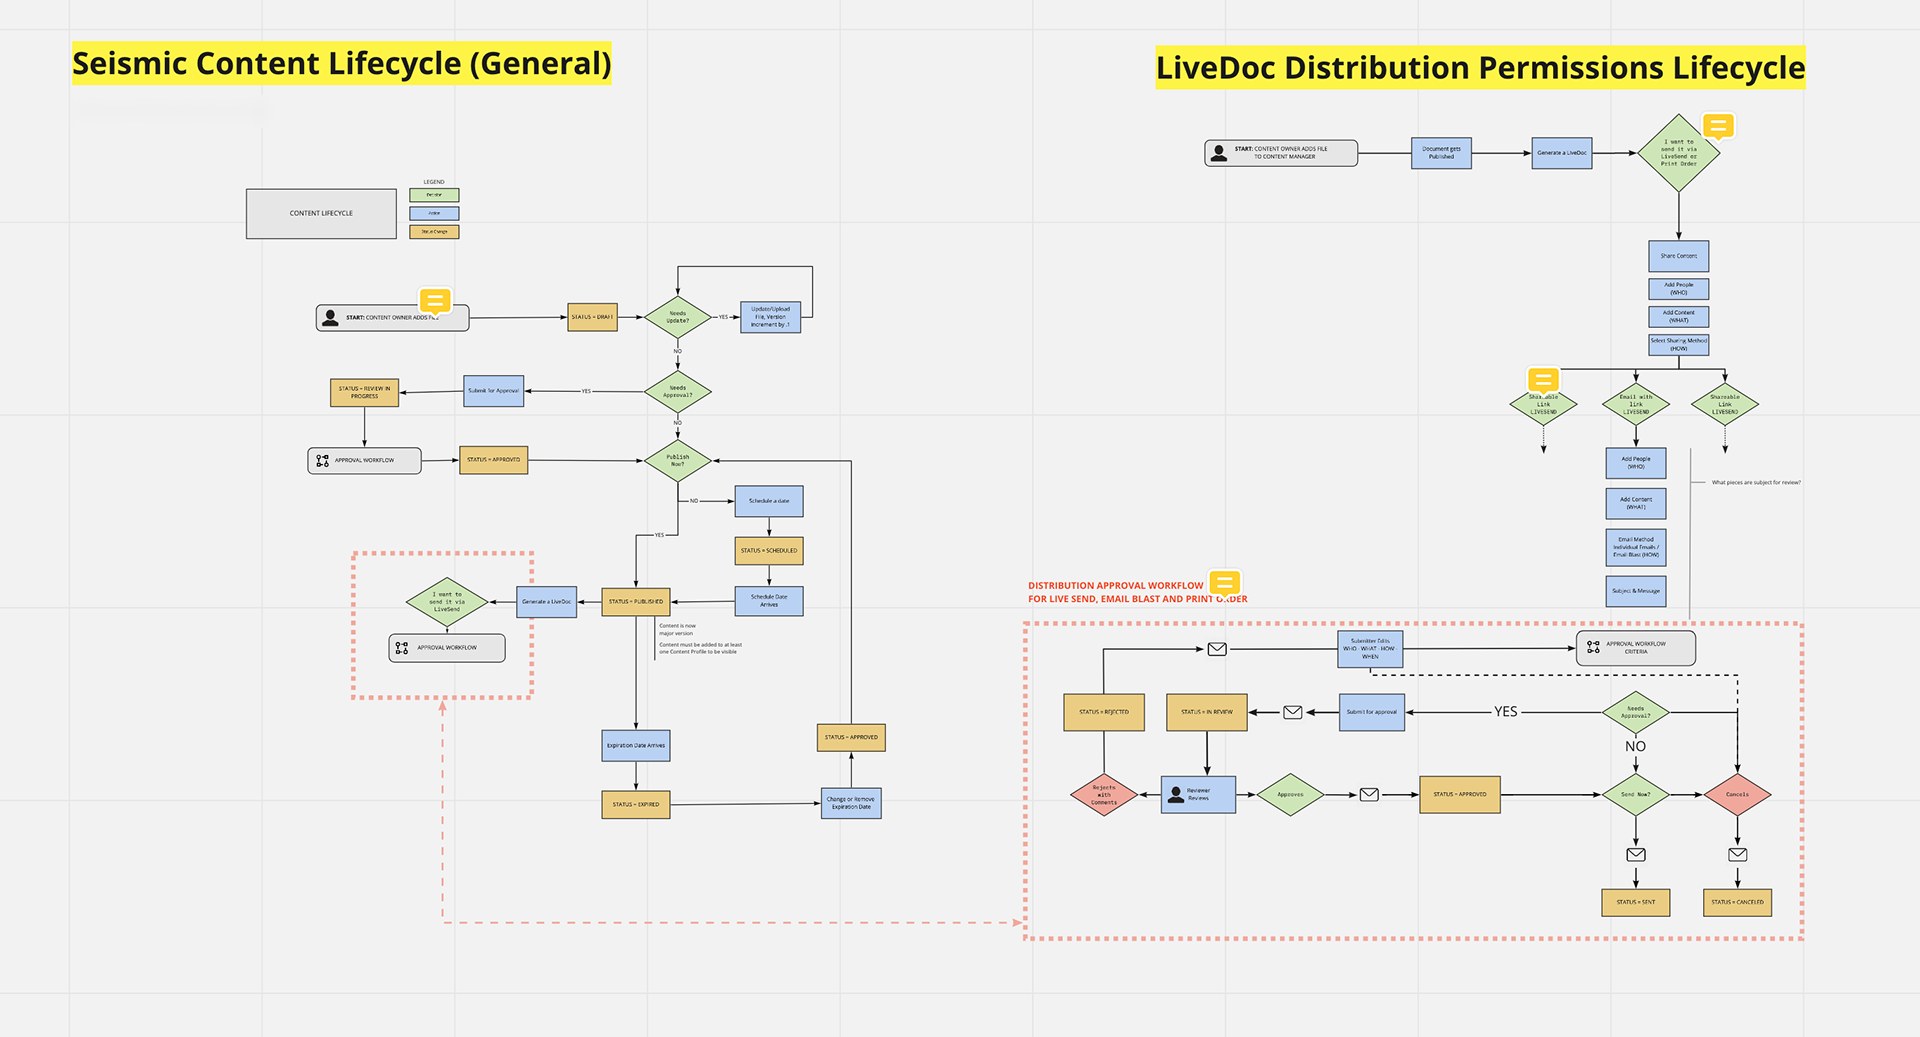Screen dimensions: 1920x1037
Task: Select STATUS = APPROVED above Change Expiration Date
Action: tap(851, 738)
